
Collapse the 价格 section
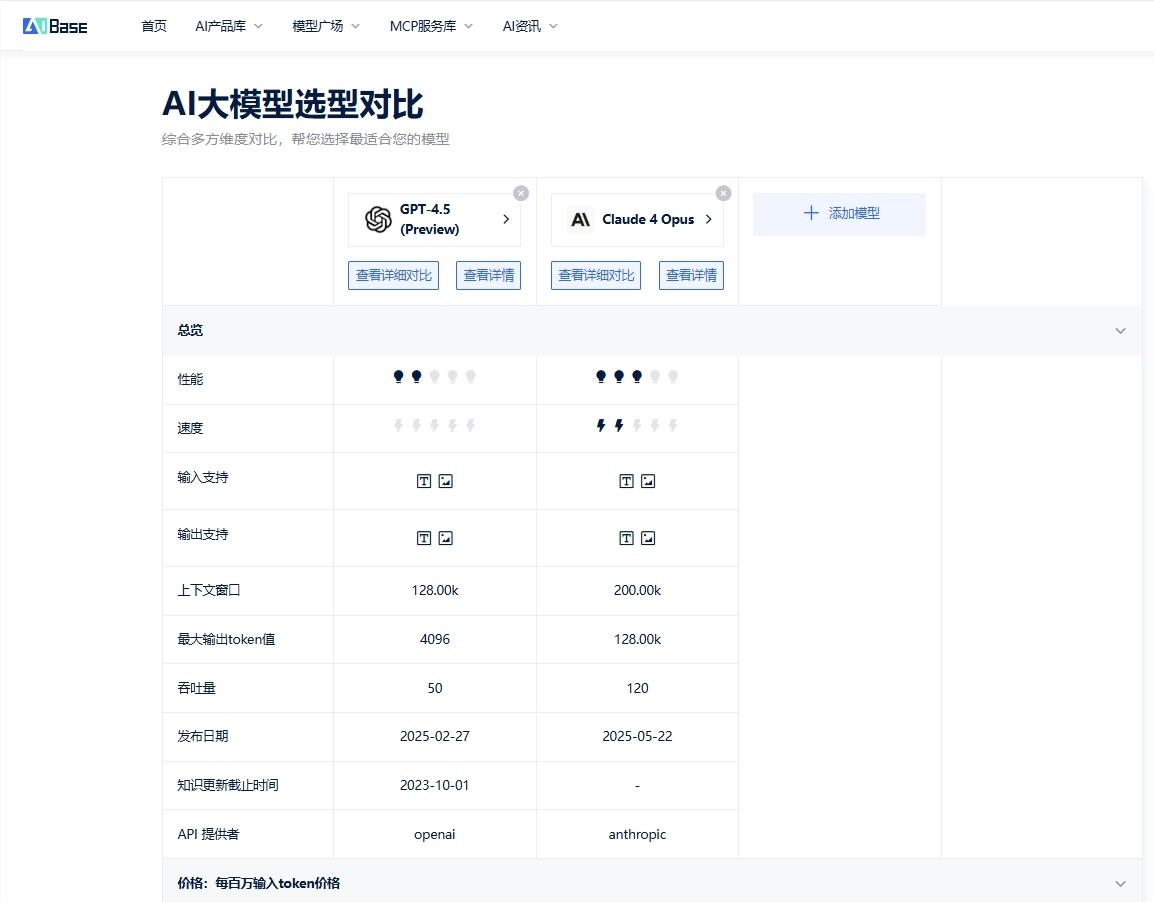(1120, 884)
